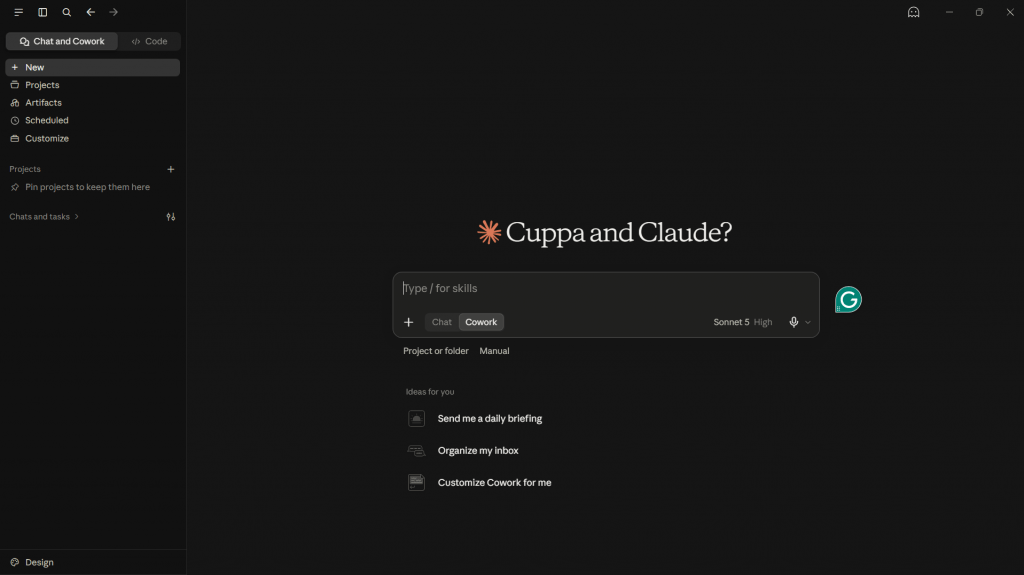Viewport: 1024px width, 575px height.
Task: Open the Sonnet 5 model selector
Action: (743, 322)
